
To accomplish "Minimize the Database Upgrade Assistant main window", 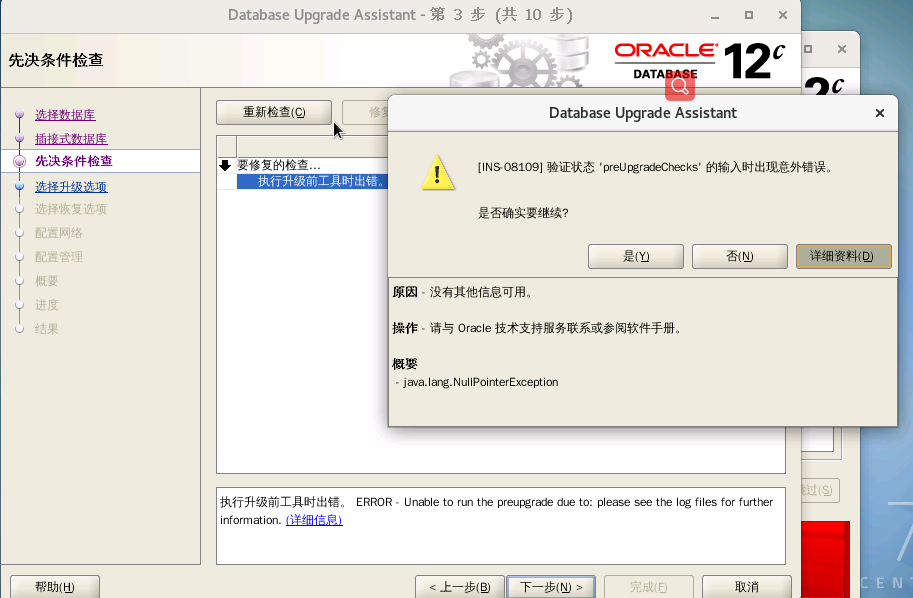I will click(x=715, y=16).
